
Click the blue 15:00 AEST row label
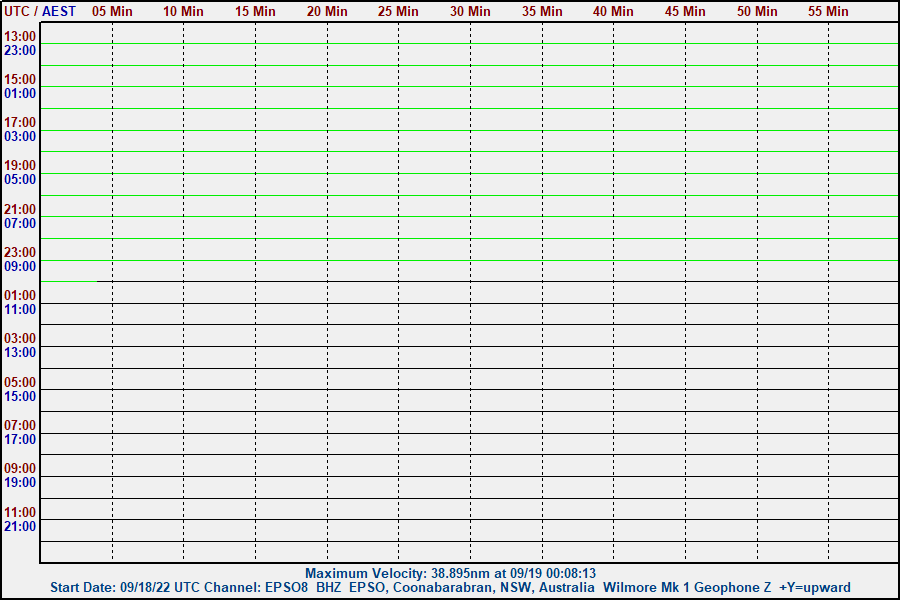point(20,396)
